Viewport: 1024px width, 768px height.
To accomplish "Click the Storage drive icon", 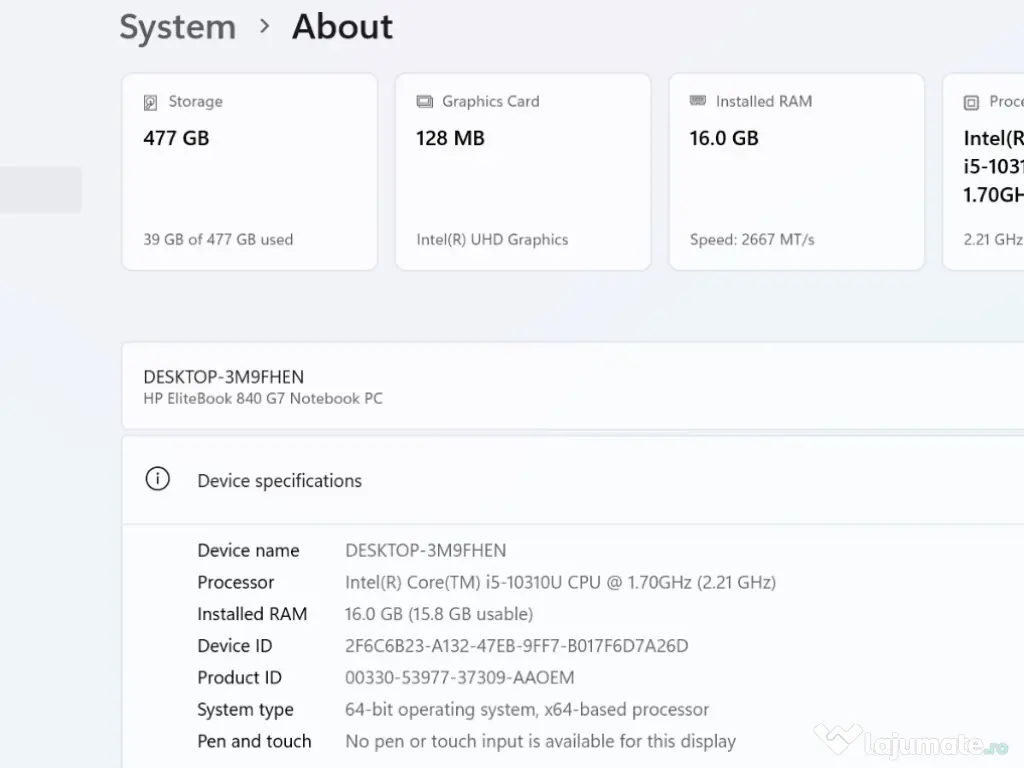I will [x=151, y=102].
